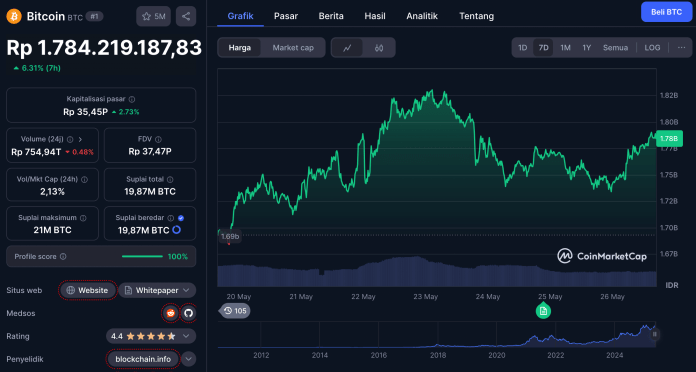Click the #1 rank badge
Viewport: 696px width, 372px height.
coord(94,16)
